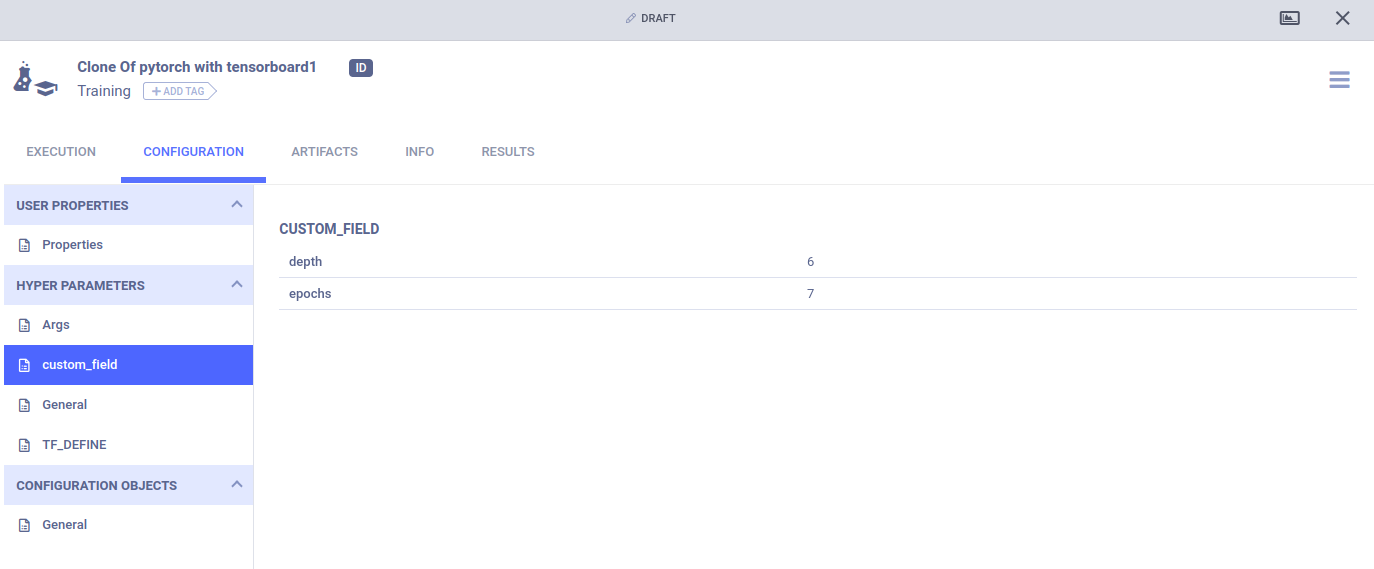Open the hamburger menu icon

coord(1339,80)
